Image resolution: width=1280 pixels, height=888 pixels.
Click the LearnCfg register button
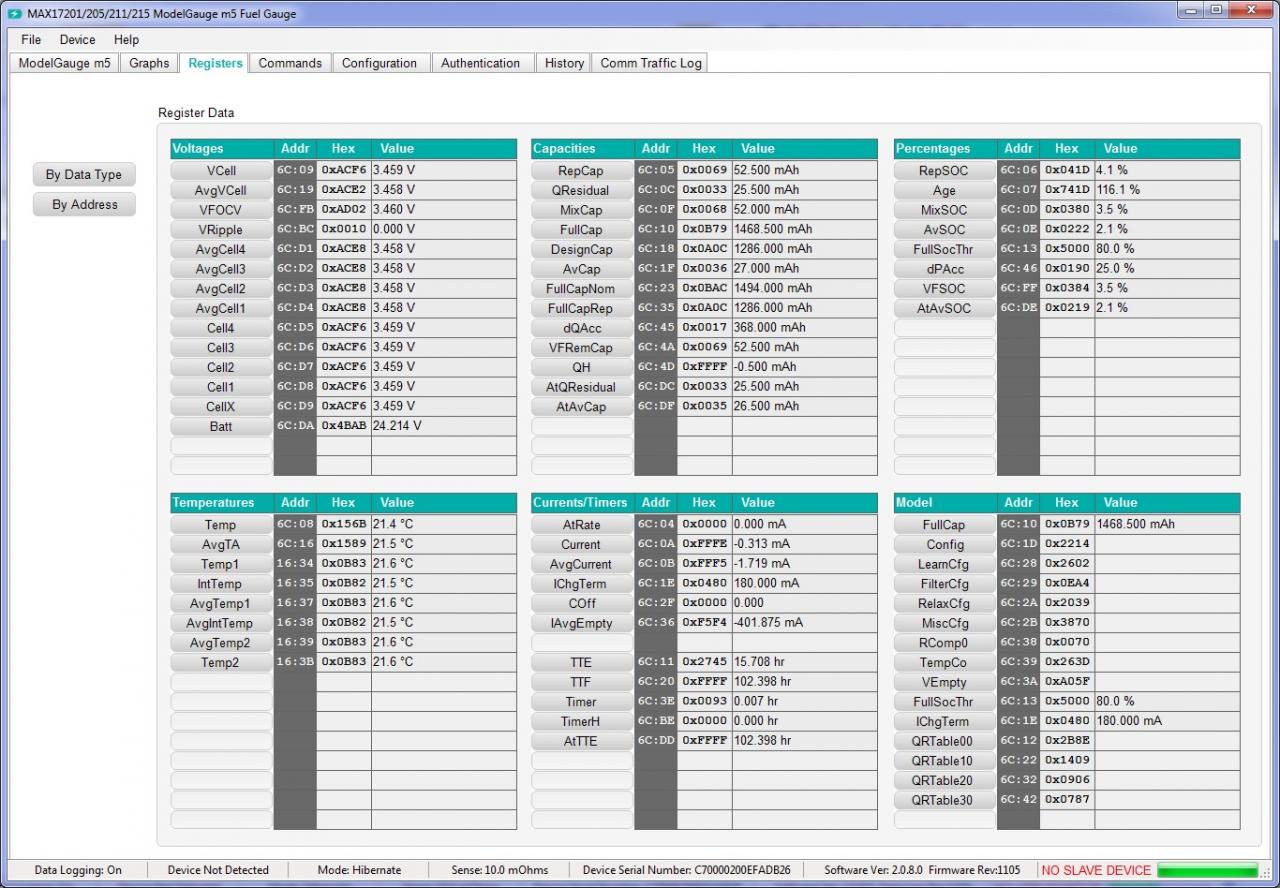coord(944,564)
